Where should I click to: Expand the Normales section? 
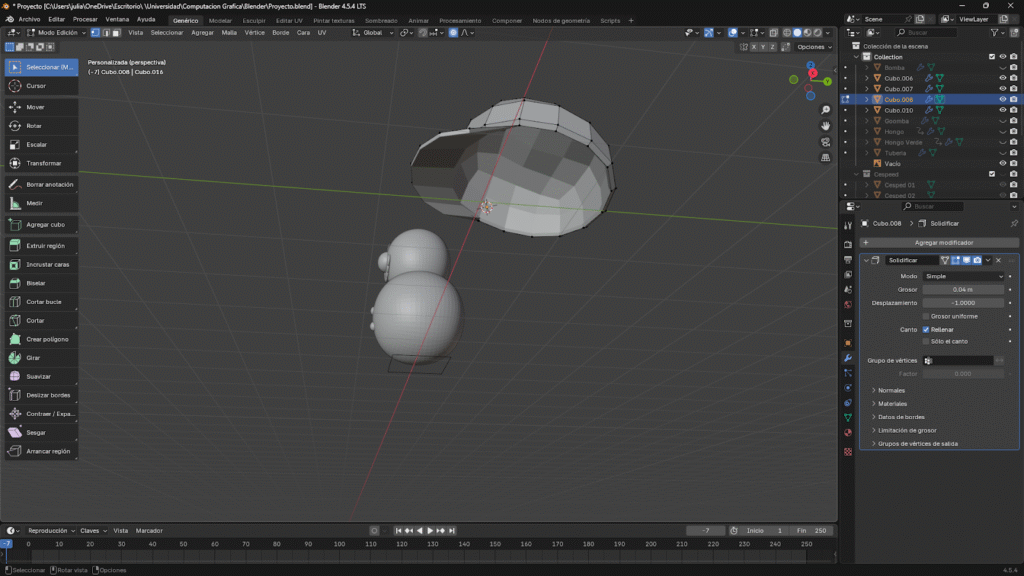(891, 390)
